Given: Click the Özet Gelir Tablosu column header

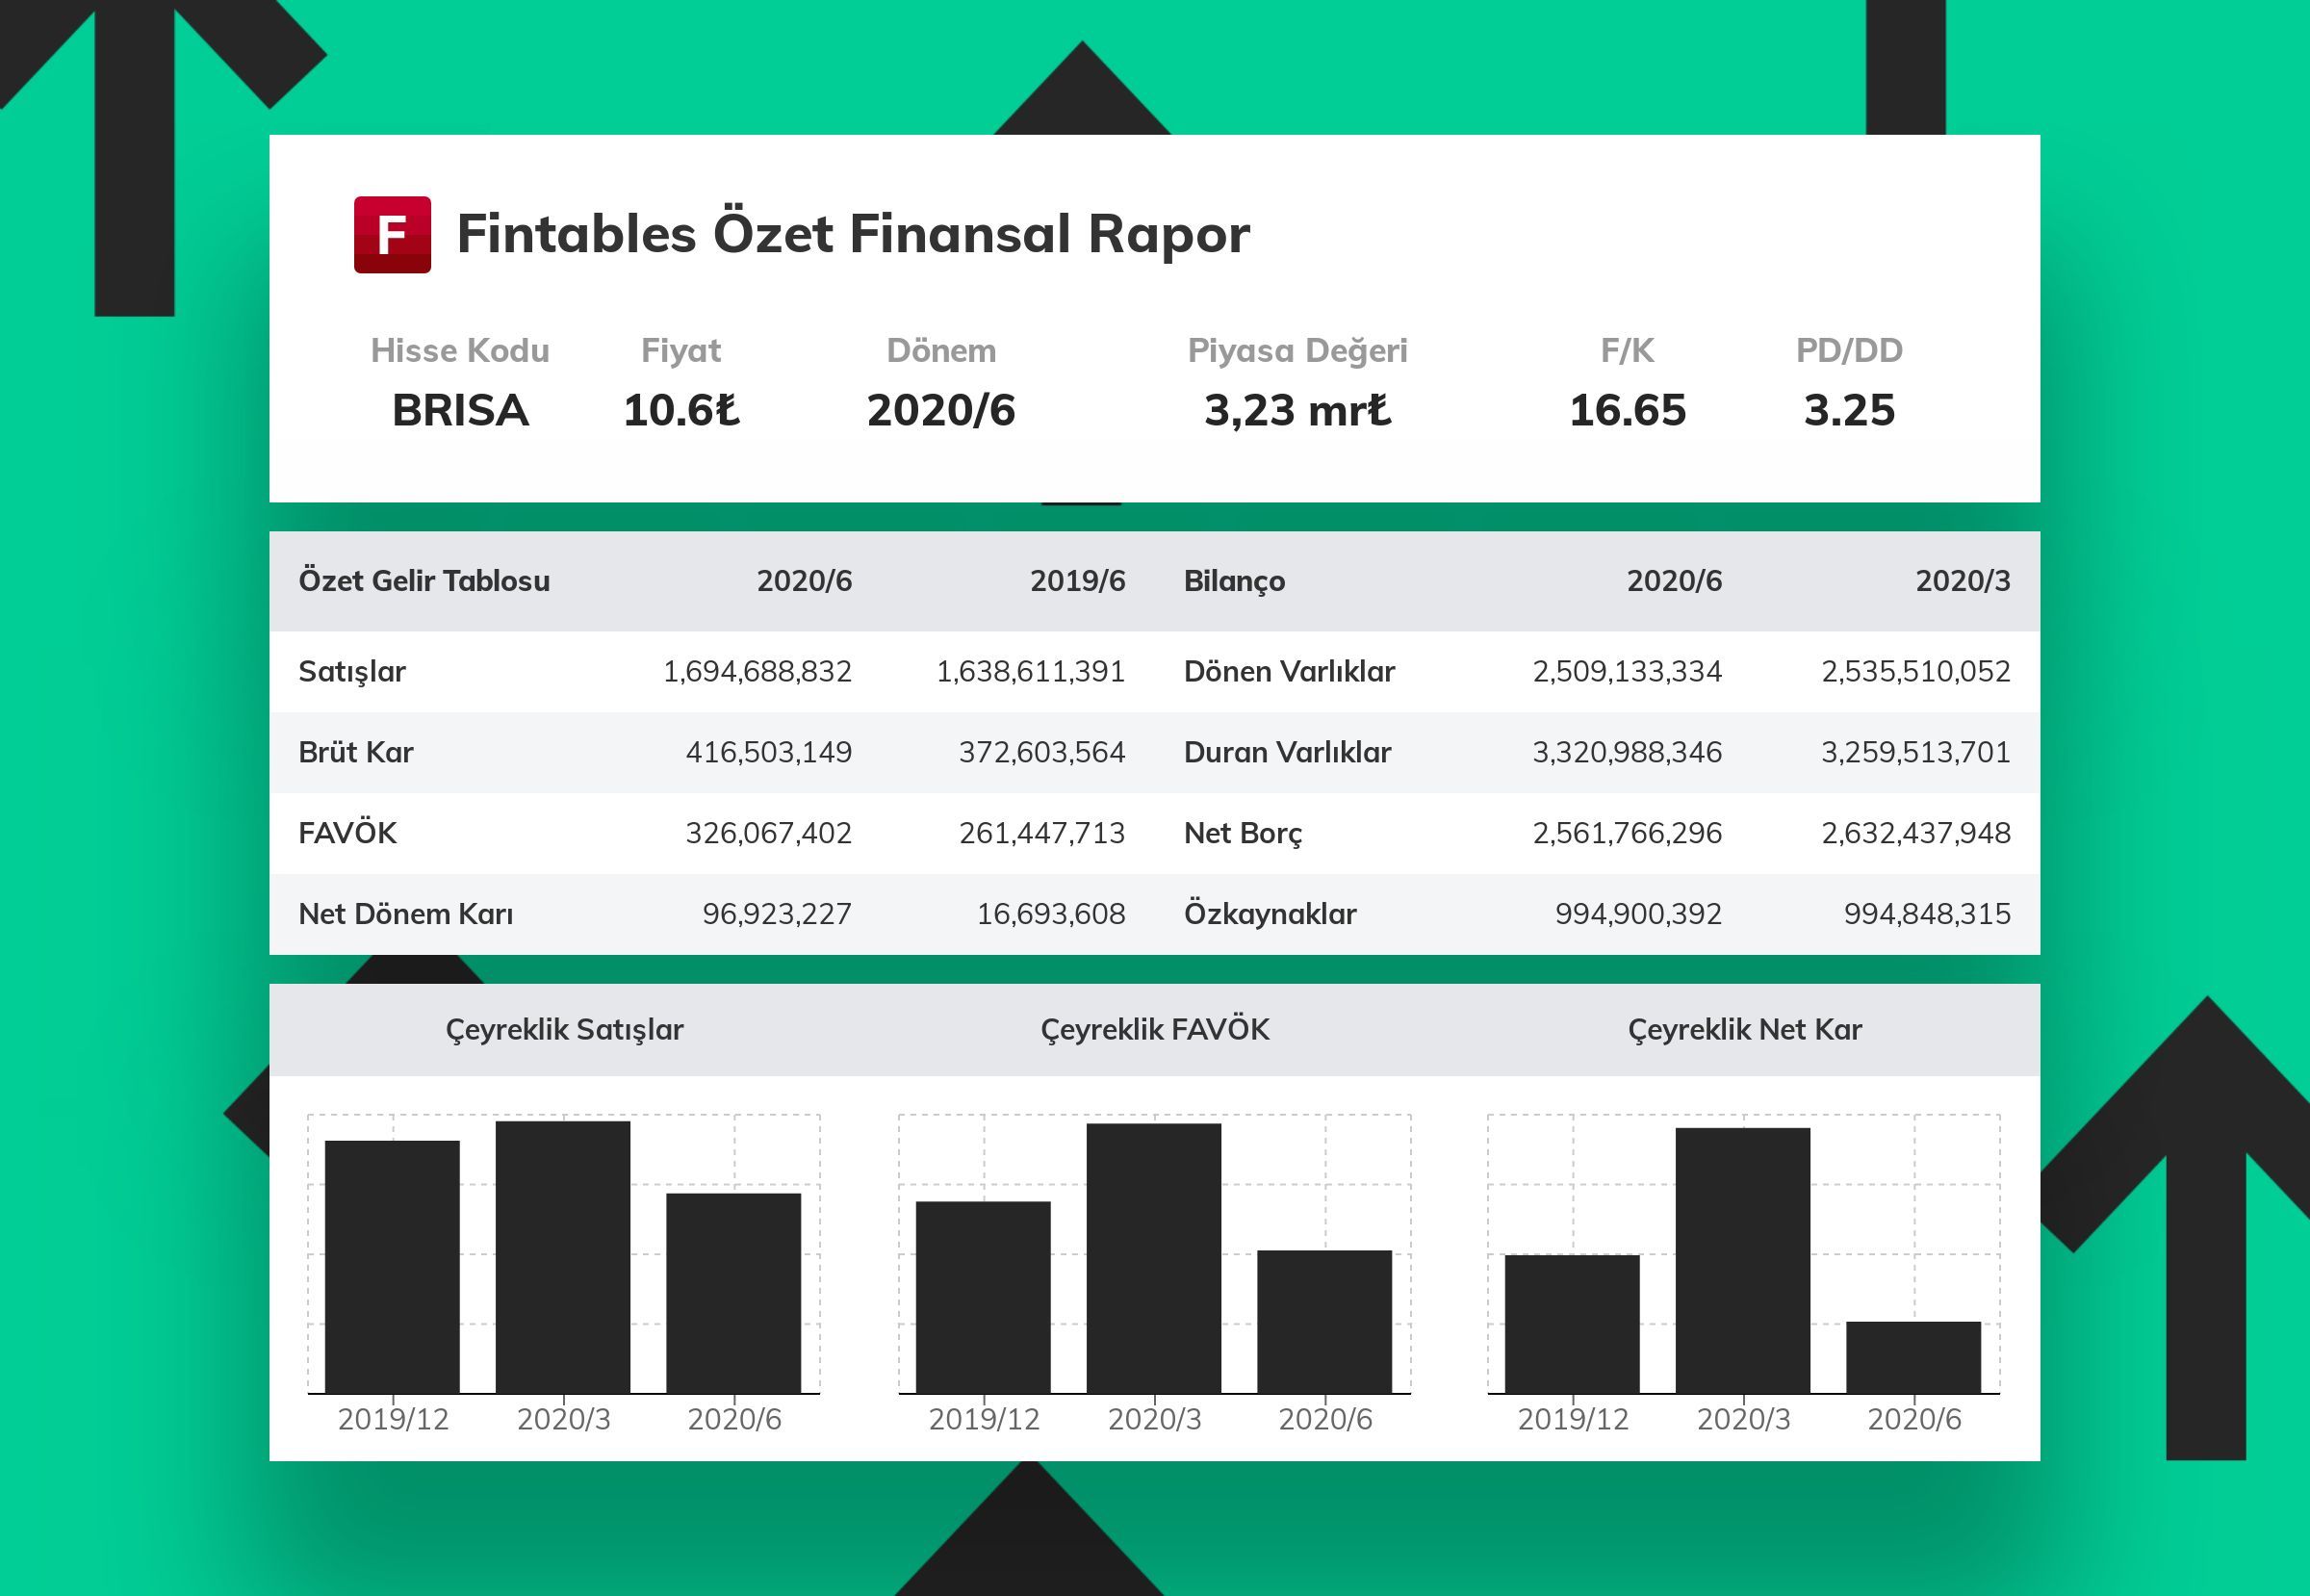Looking at the screenshot, I should (424, 580).
